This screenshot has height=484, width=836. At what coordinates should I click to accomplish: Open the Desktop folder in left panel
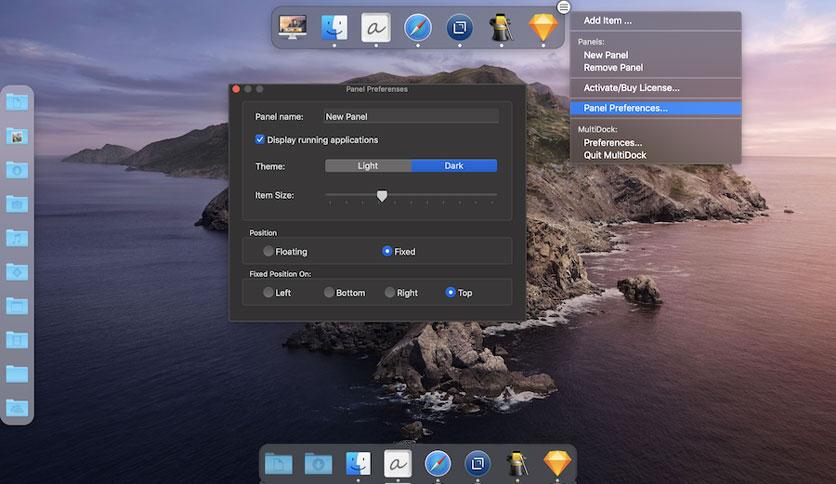[17, 306]
